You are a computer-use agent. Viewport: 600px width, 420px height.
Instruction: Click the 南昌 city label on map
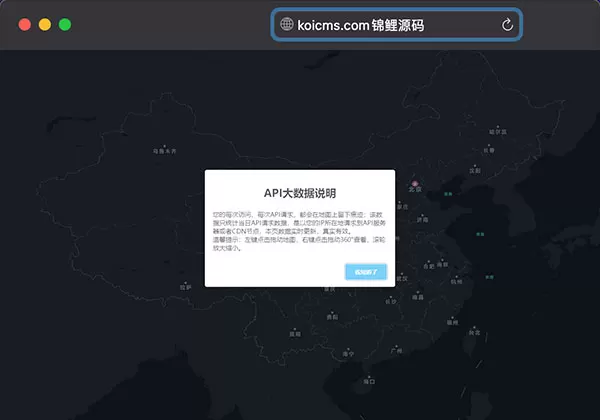(x=418, y=297)
